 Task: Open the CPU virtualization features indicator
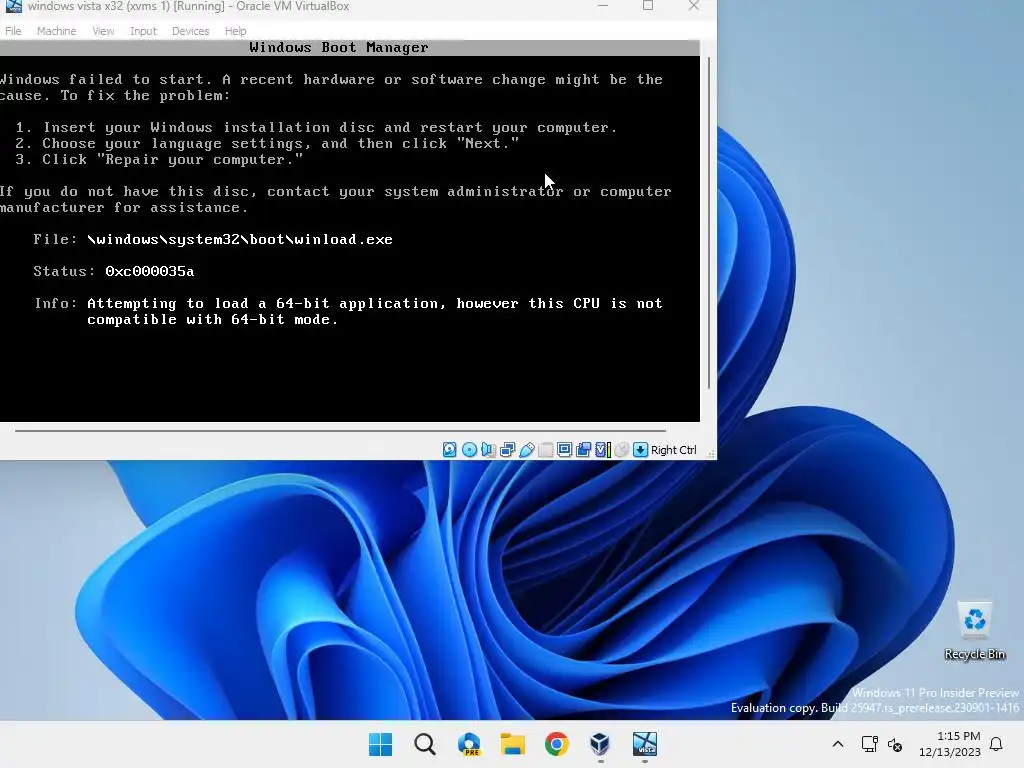pos(603,450)
